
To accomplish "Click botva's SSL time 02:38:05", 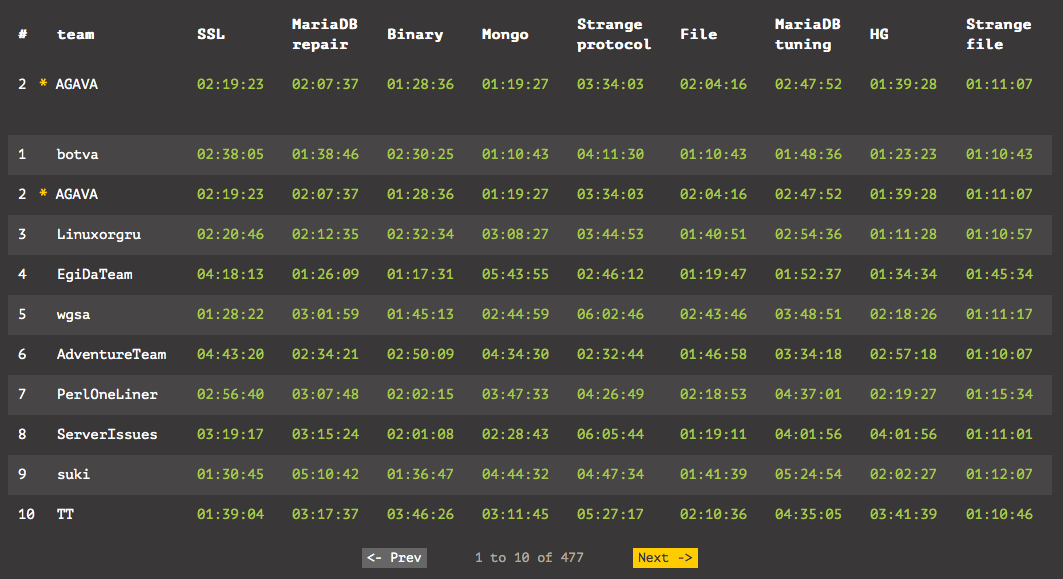I will (x=230, y=154).
